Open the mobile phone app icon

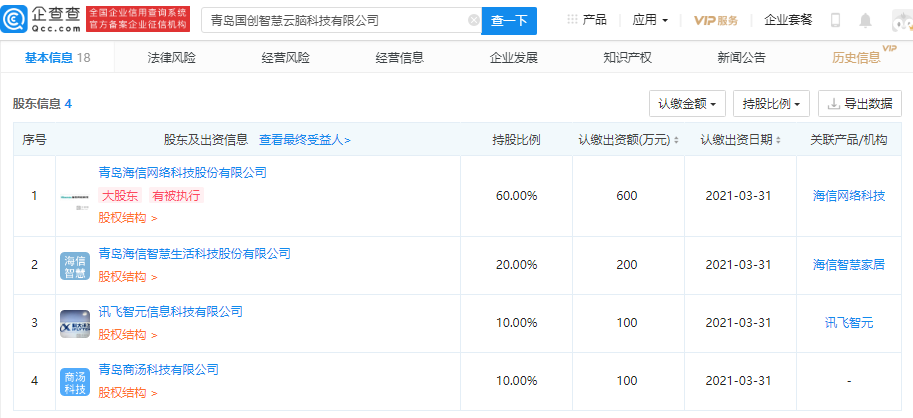(x=836, y=20)
